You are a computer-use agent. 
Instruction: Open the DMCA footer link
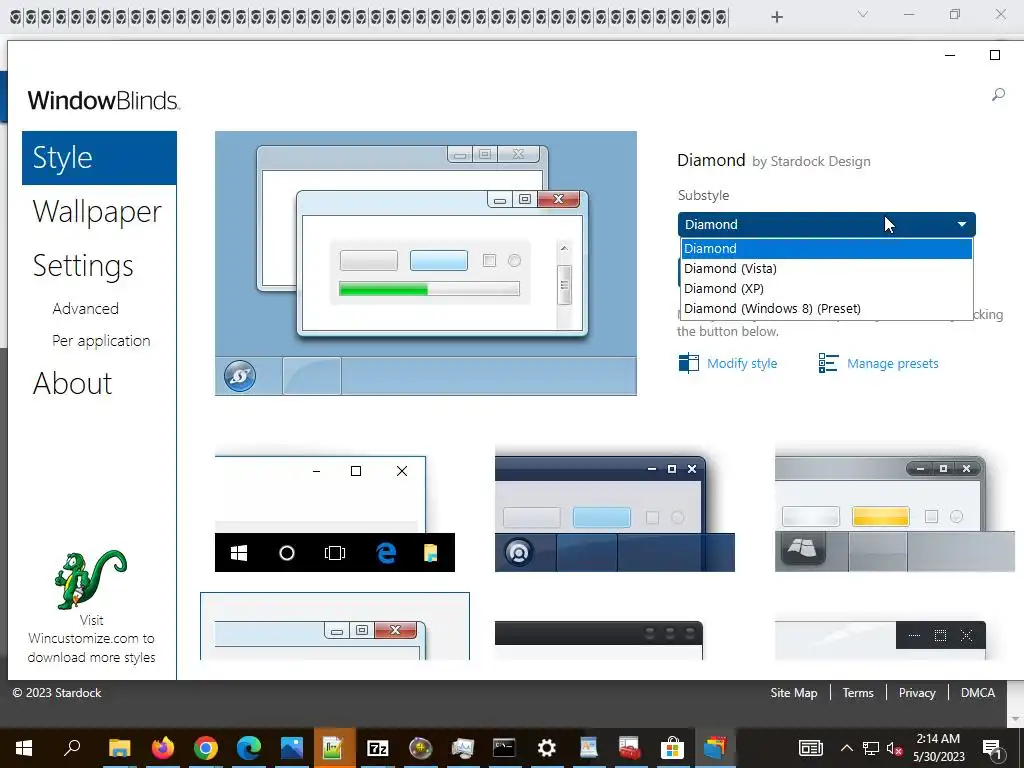(978, 693)
